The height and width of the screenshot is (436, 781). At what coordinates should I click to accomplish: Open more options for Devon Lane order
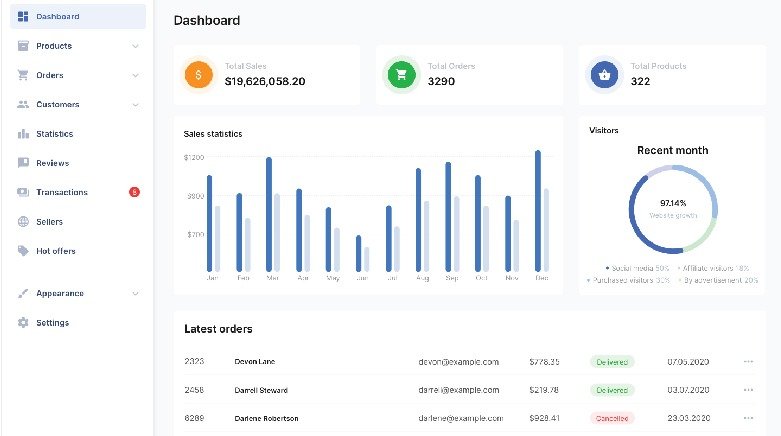coord(748,361)
